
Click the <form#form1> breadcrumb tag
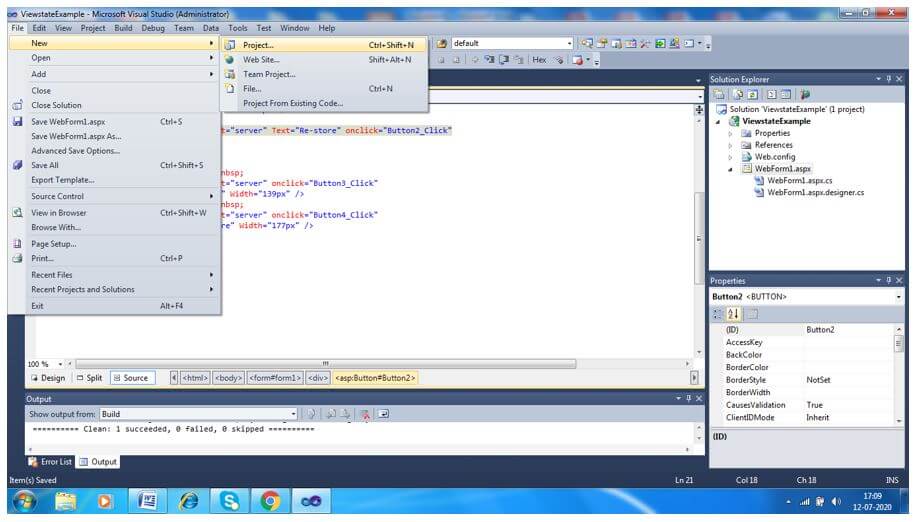coord(274,378)
